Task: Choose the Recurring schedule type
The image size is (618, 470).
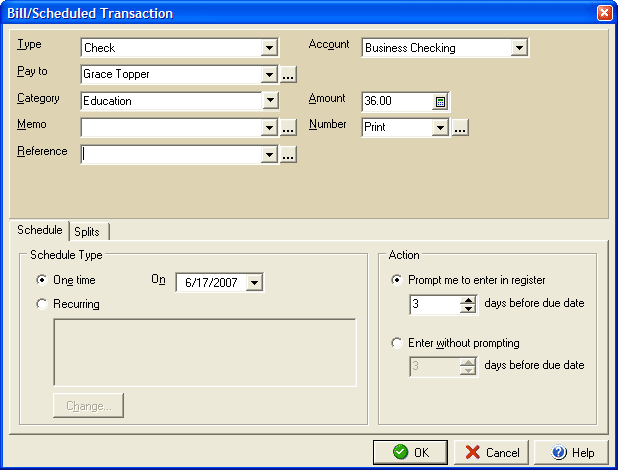Action: click(x=41, y=304)
